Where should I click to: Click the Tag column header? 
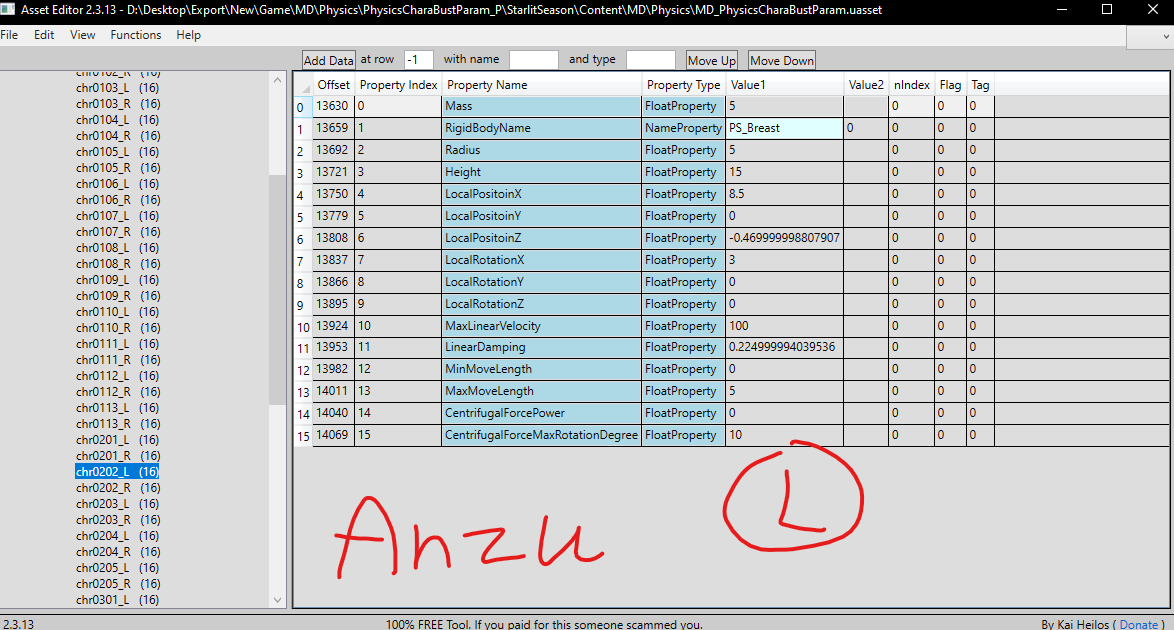tap(980, 85)
